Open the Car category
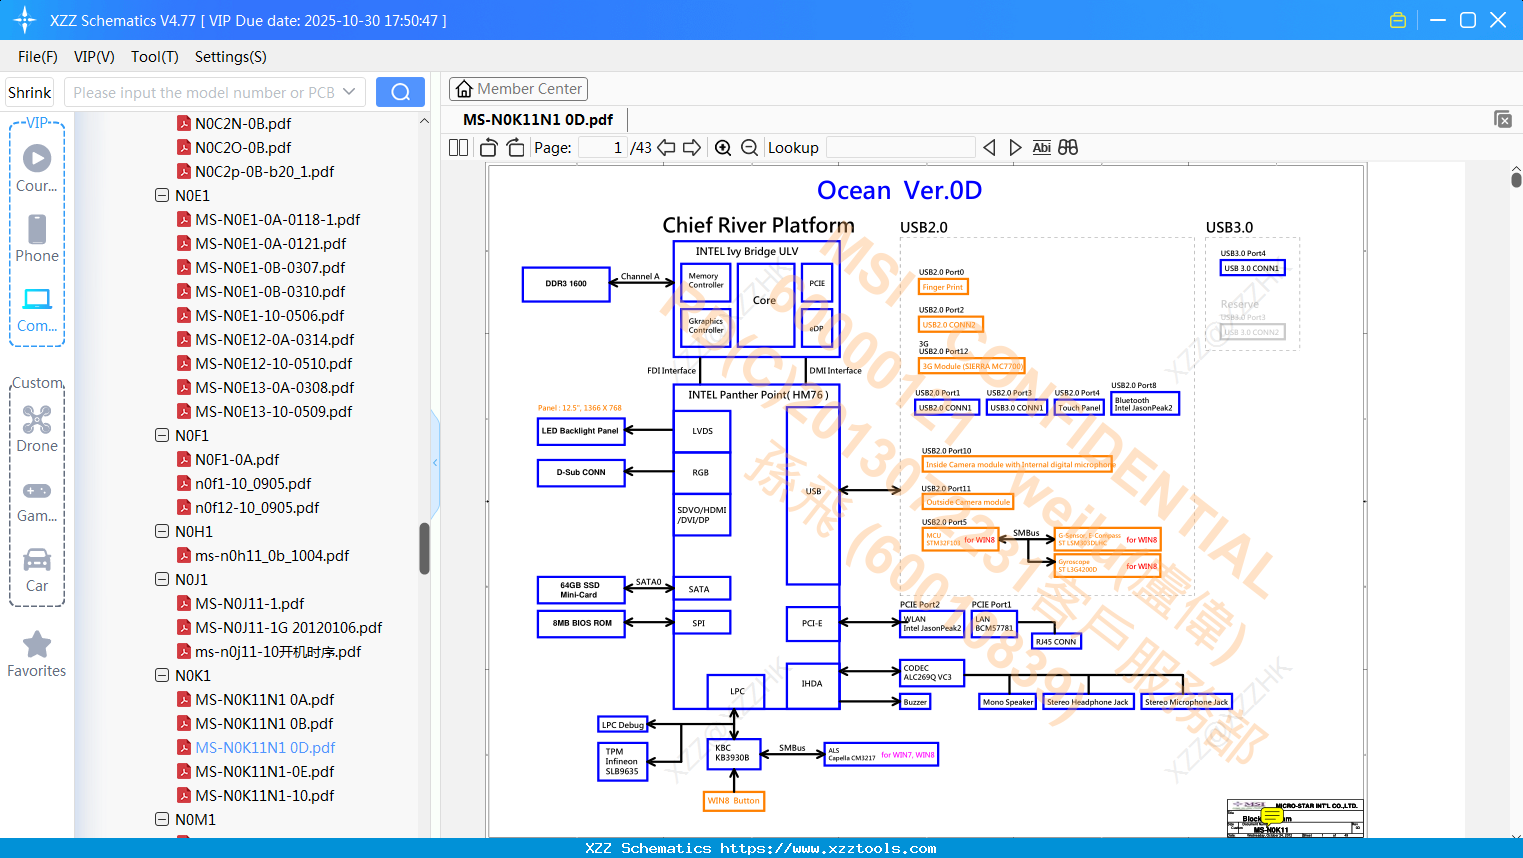 click(x=37, y=569)
